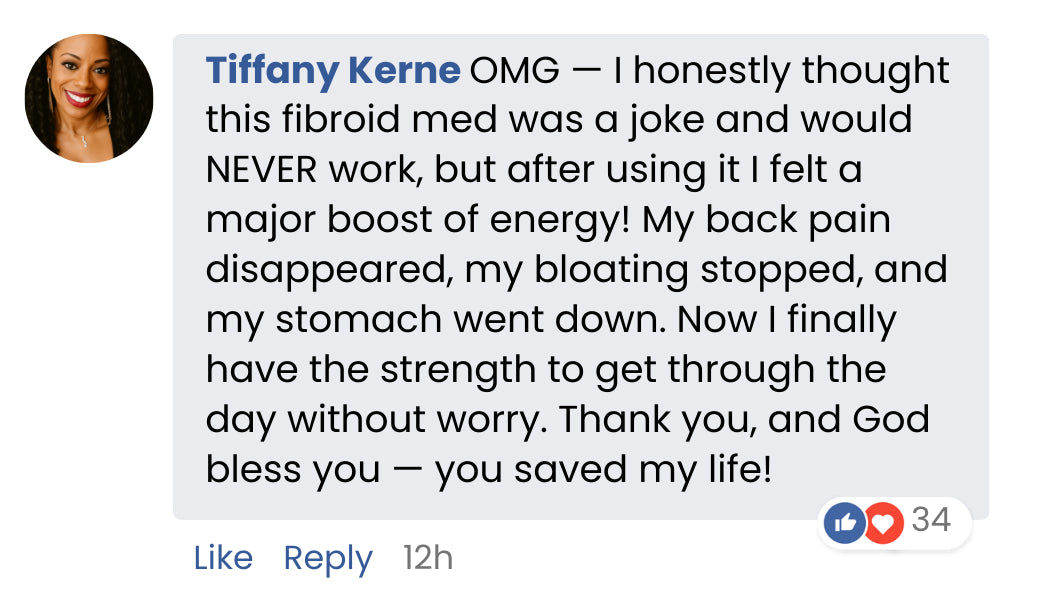This screenshot has height=600, width=1050.
Task: Open the Tiffany Kerne name link
Action: [333, 71]
